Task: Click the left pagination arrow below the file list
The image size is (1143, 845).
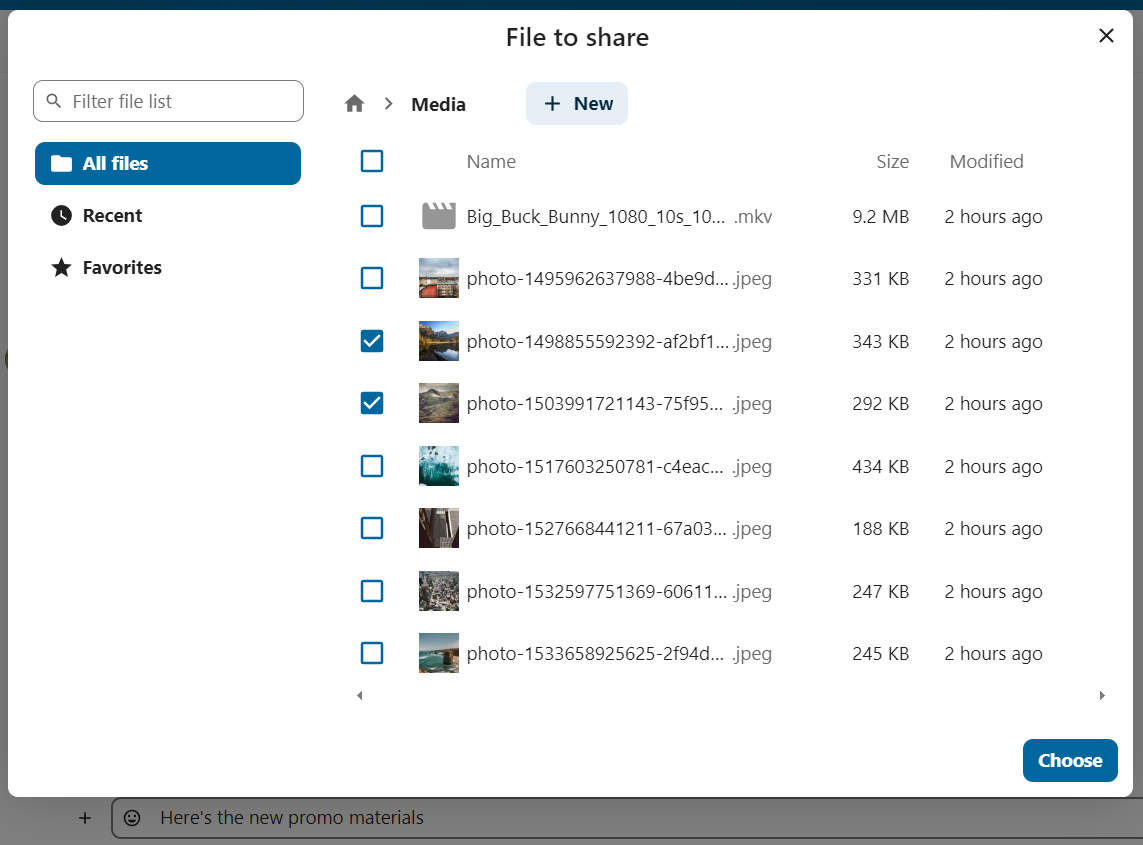Action: click(360, 695)
